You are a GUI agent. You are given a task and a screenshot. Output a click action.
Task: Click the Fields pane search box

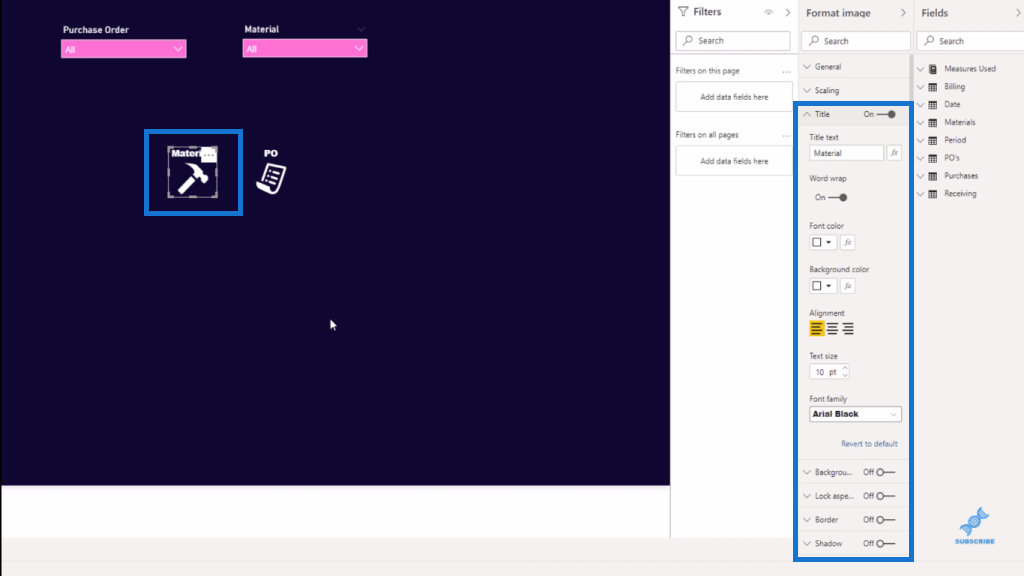coord(970,41)
